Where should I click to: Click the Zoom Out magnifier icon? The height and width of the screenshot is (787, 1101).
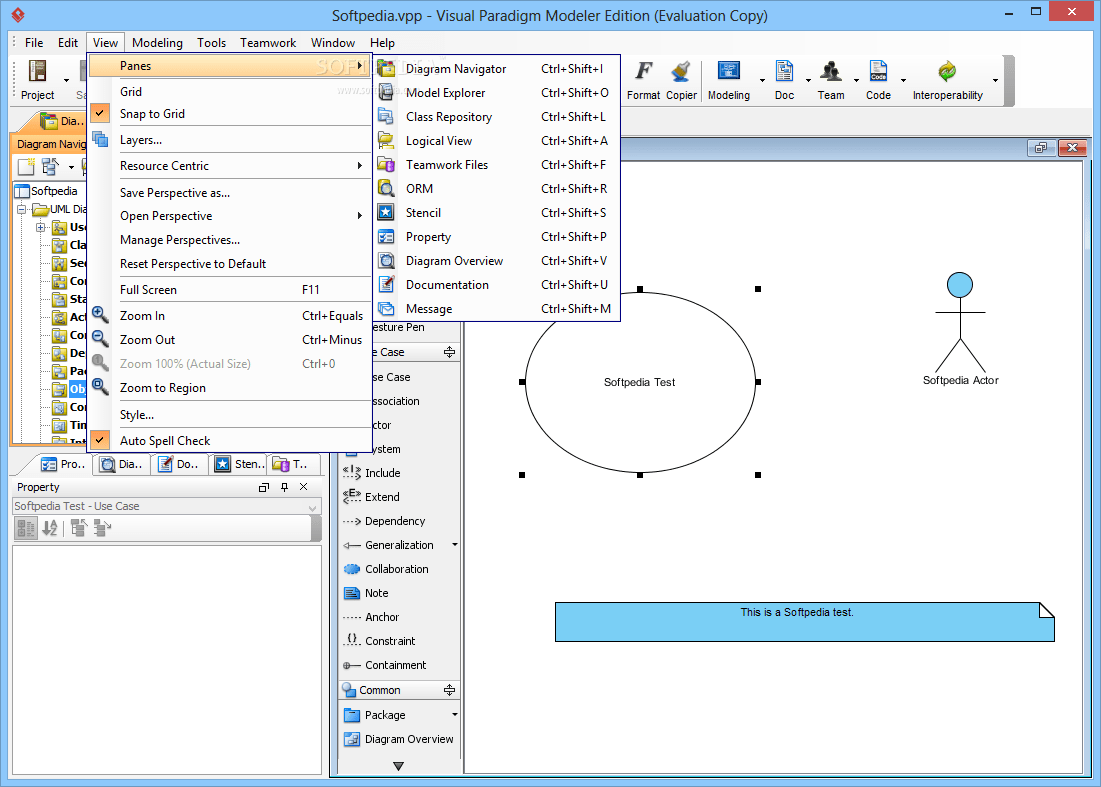pos(100,339)
